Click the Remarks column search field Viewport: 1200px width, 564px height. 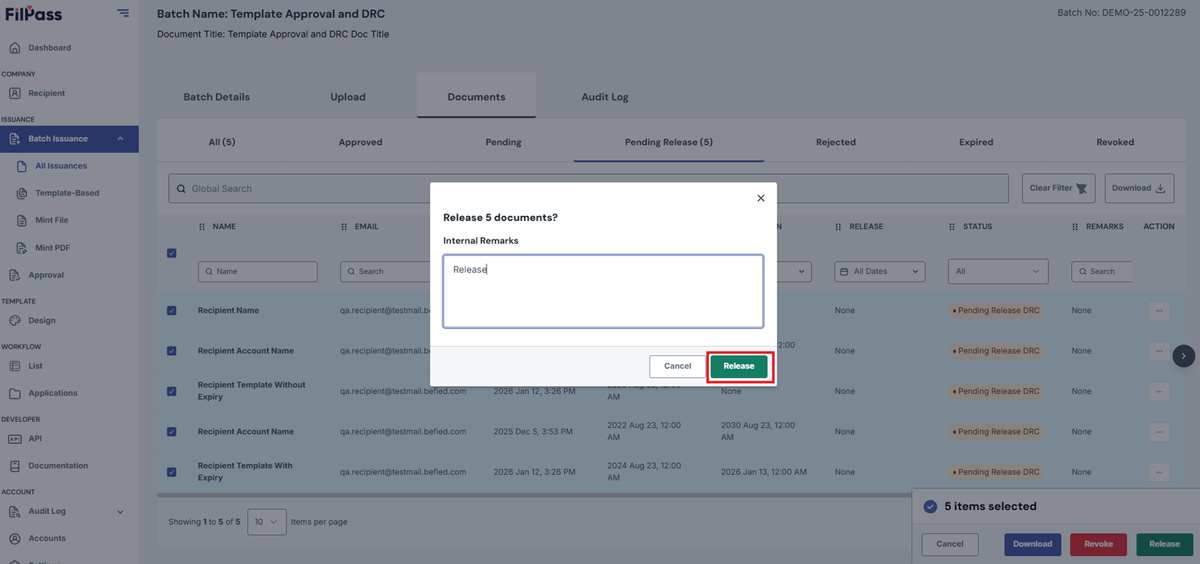[x=1102, y=271]
